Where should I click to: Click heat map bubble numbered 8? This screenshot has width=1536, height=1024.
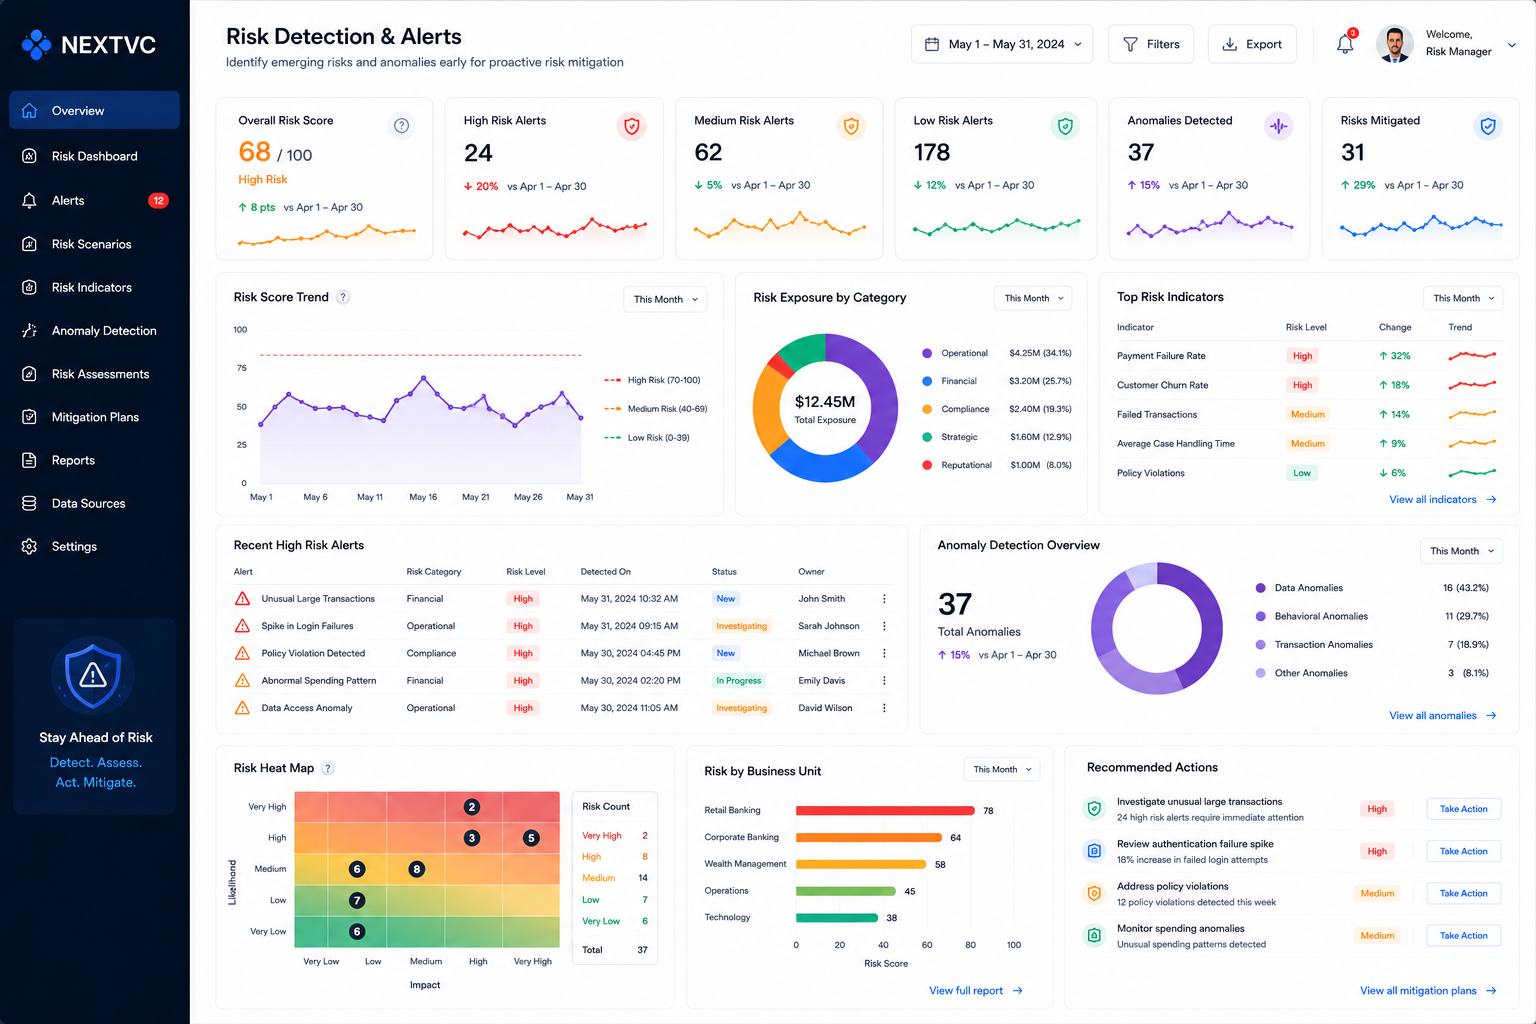[x=417, y=869]
